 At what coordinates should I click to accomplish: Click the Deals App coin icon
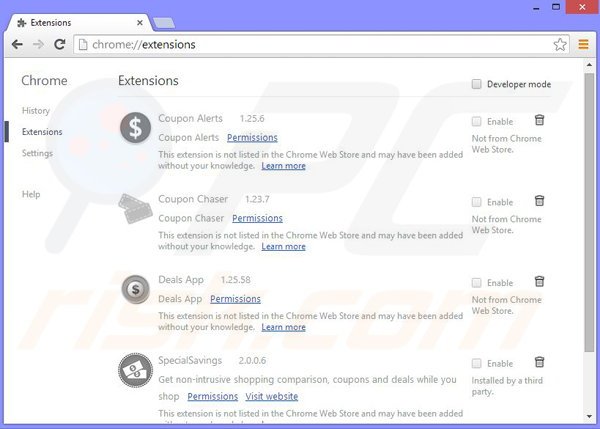coord(135,289)
